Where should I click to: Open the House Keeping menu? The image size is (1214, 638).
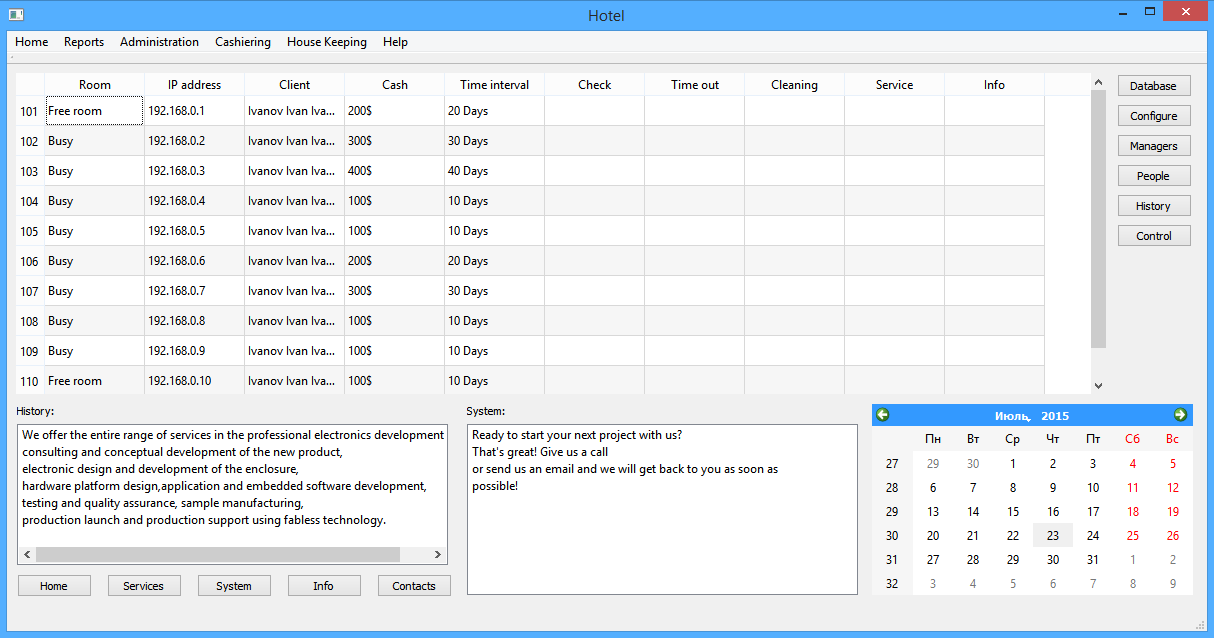point(326,42)
